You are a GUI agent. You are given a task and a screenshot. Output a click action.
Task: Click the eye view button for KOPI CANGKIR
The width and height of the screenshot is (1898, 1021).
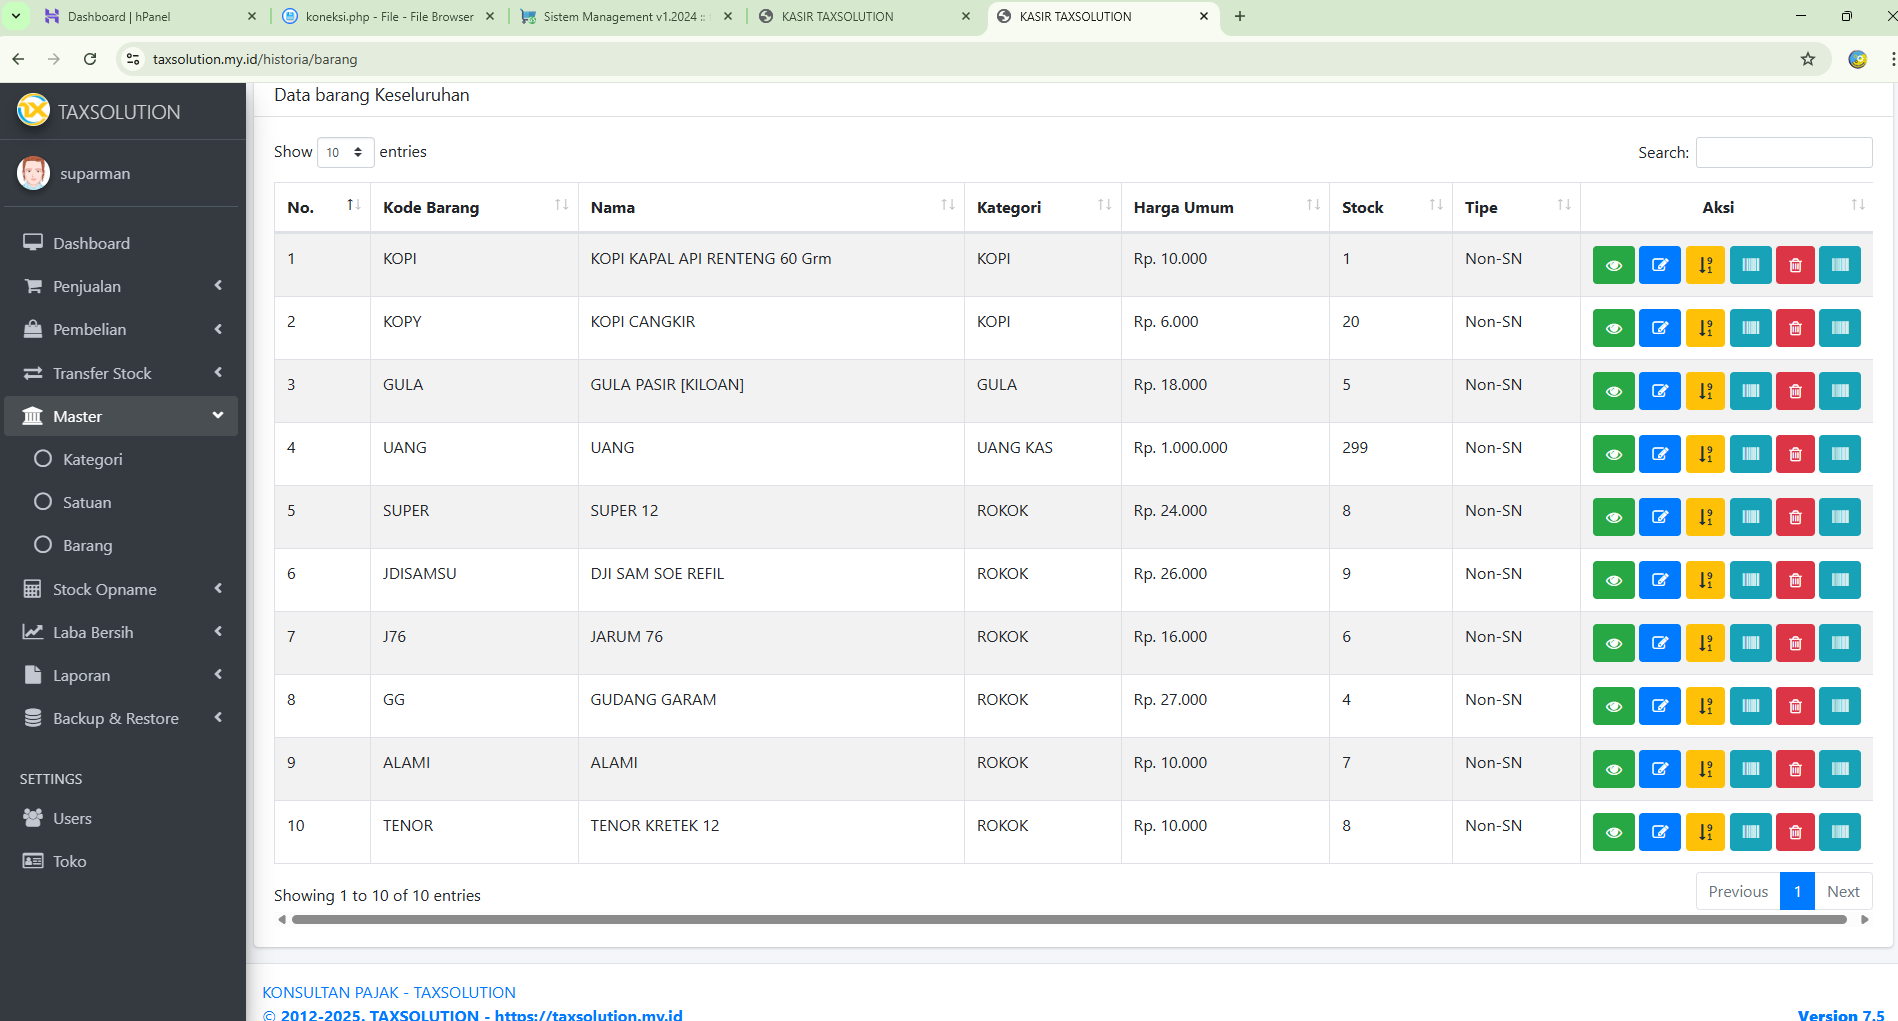1613,328
